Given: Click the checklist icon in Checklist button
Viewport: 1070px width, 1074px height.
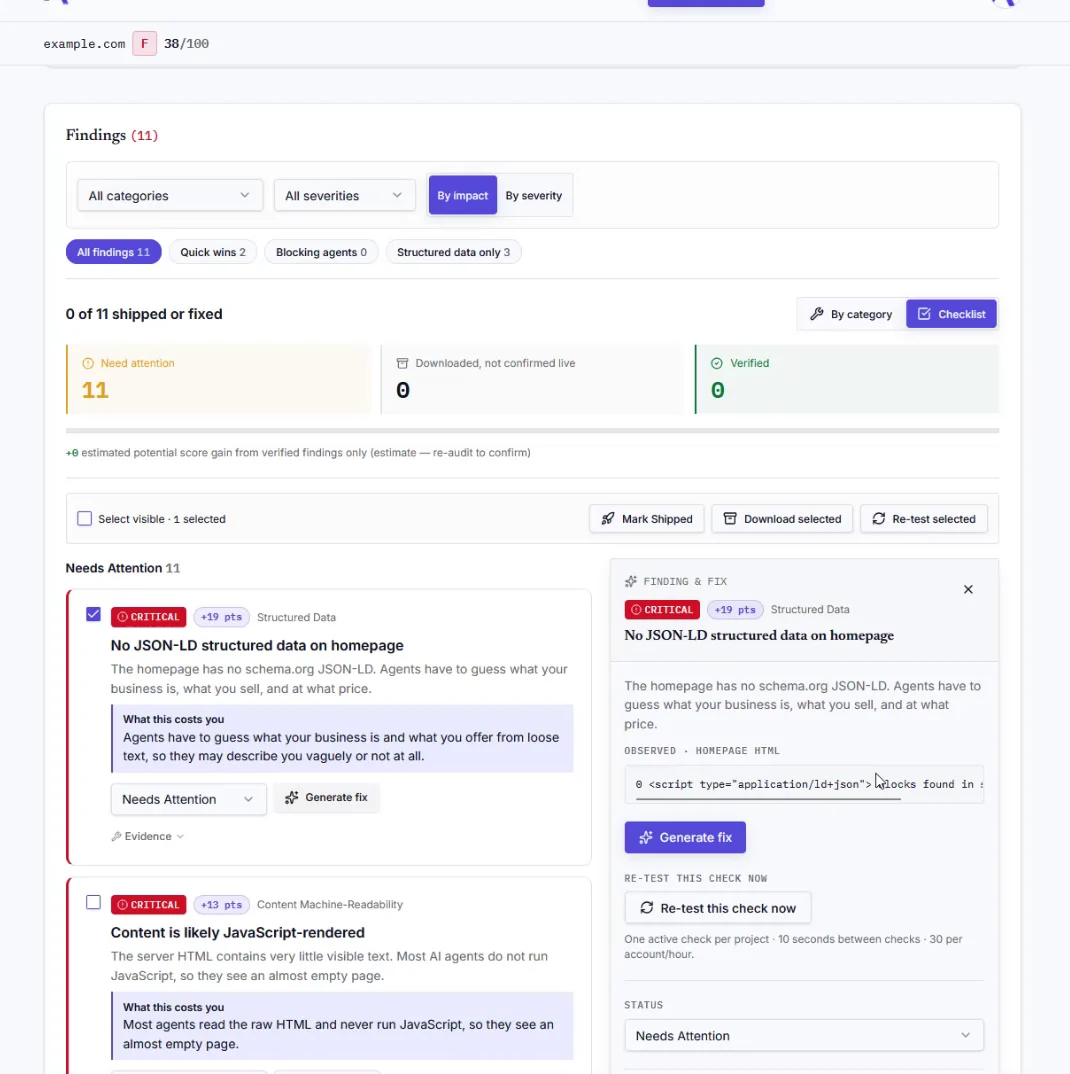Looking at the screenshot, I should click(924, 314).
